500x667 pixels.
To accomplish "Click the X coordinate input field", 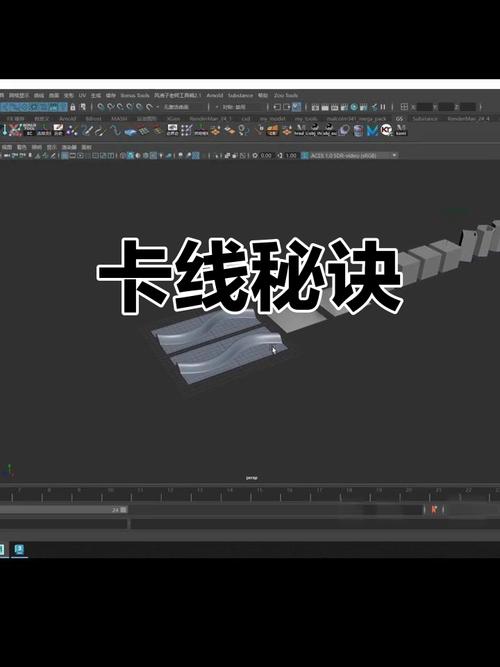I will click(x=425, y=107).
